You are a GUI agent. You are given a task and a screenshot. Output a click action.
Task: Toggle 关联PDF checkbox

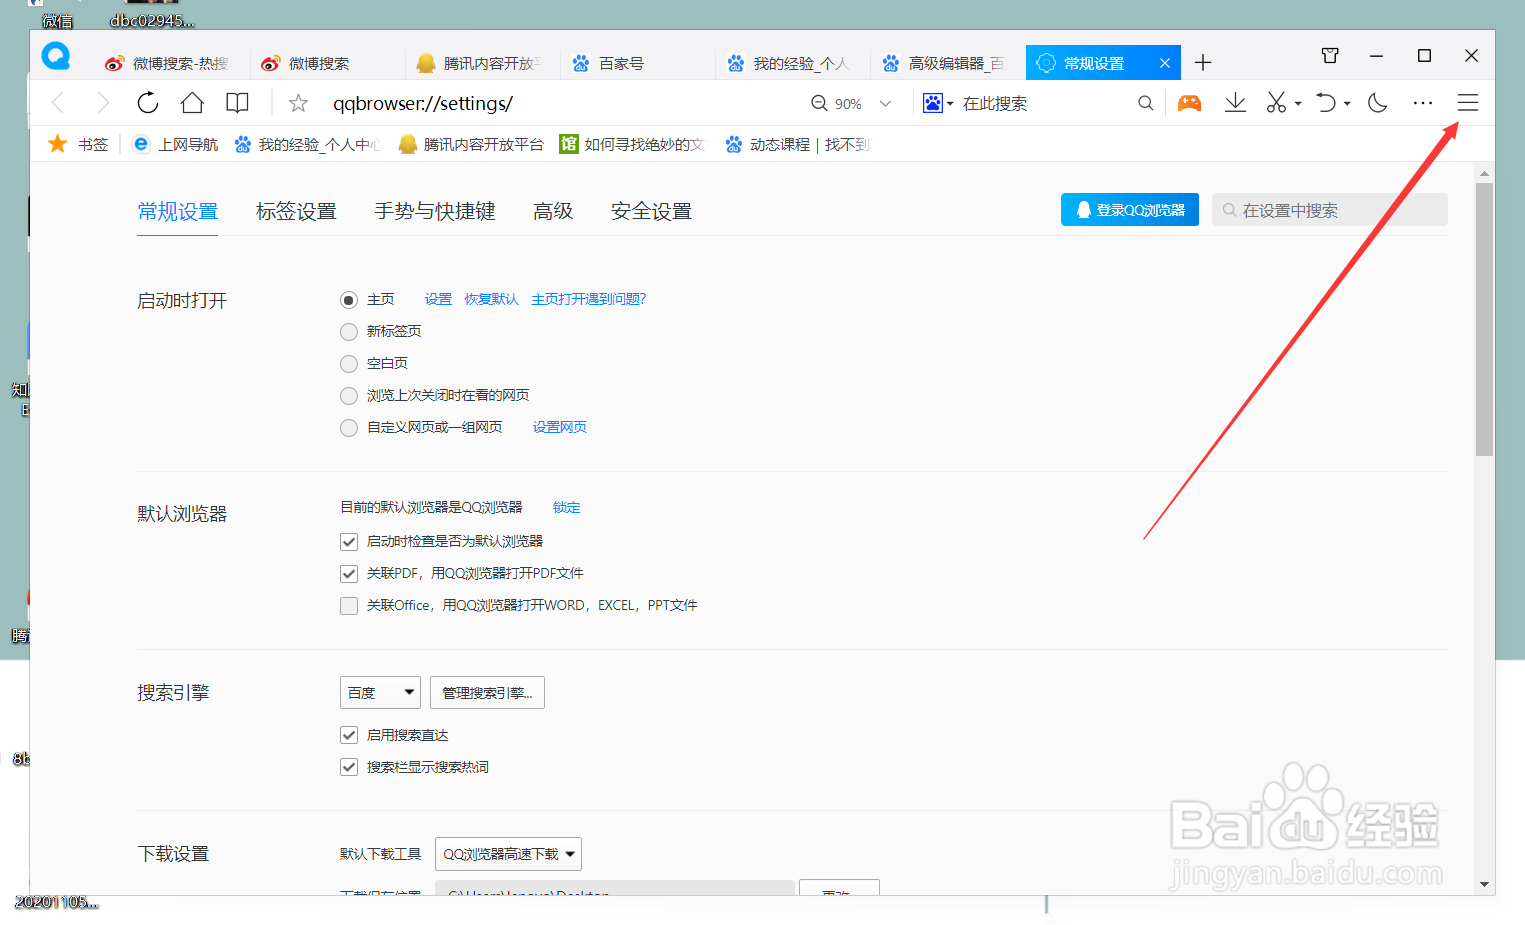pos(349,574)
